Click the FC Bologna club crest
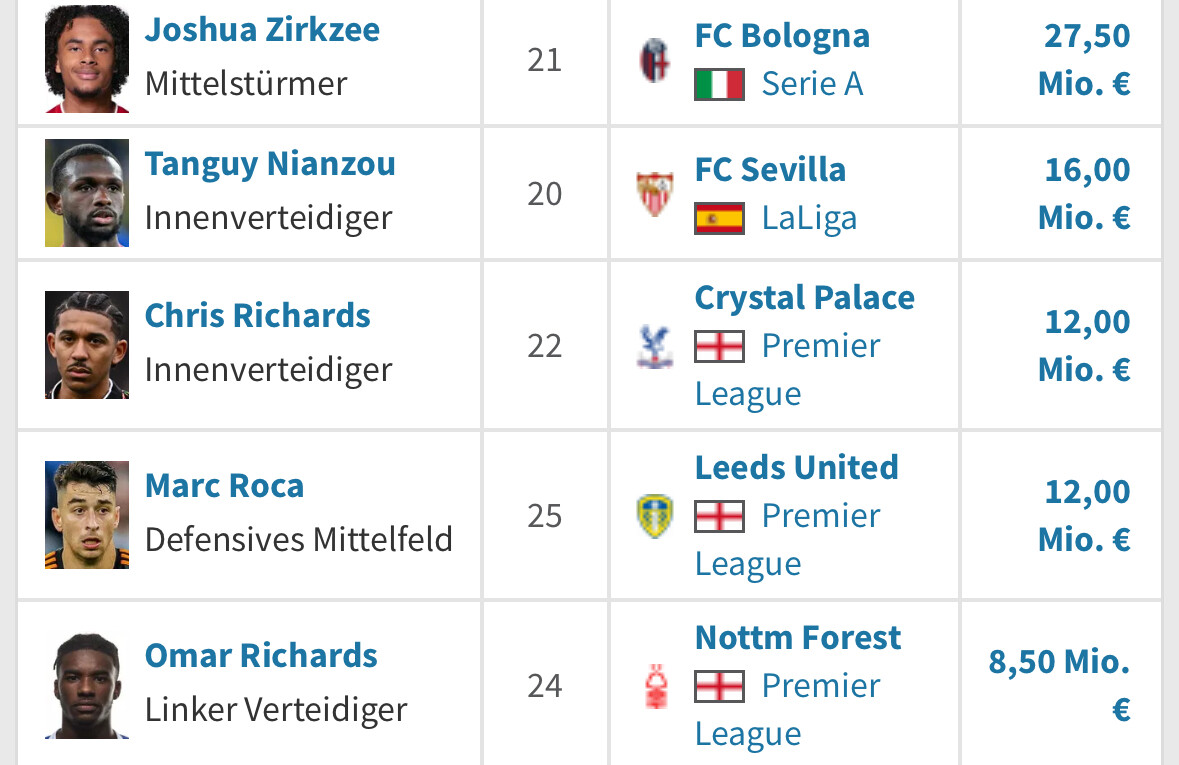Image resolution: width=1179 pixels, height=765 pixels. [x=655, y=60]
